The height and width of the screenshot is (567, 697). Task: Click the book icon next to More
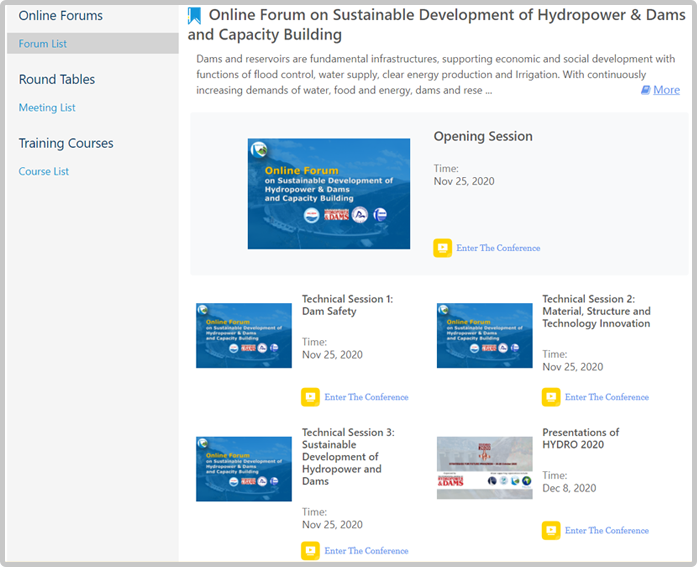click(646, 90)
